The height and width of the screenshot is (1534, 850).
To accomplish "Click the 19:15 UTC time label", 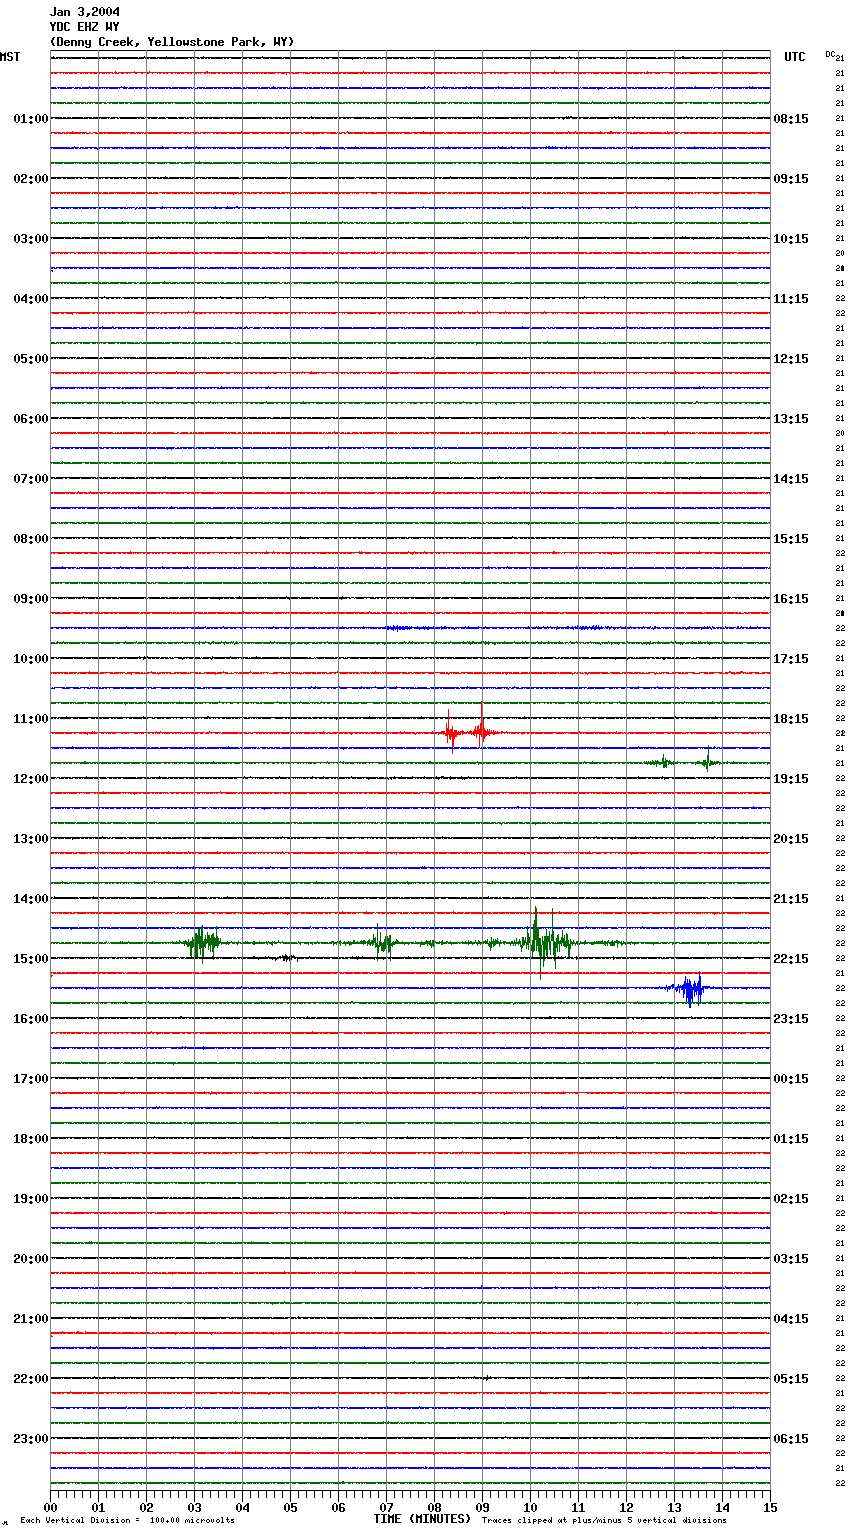I will (791, 779).
